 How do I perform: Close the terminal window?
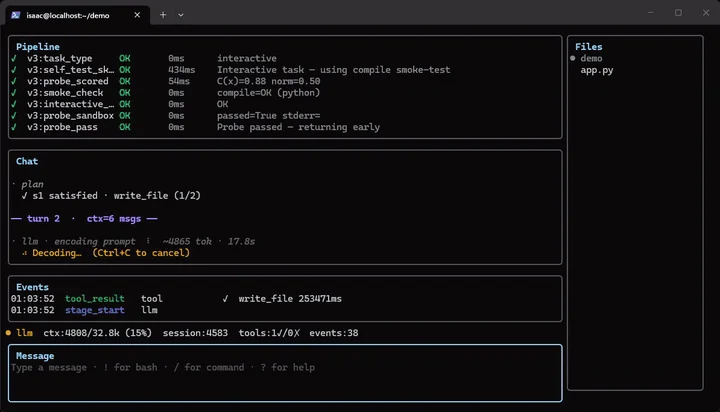tap(706, 13)
